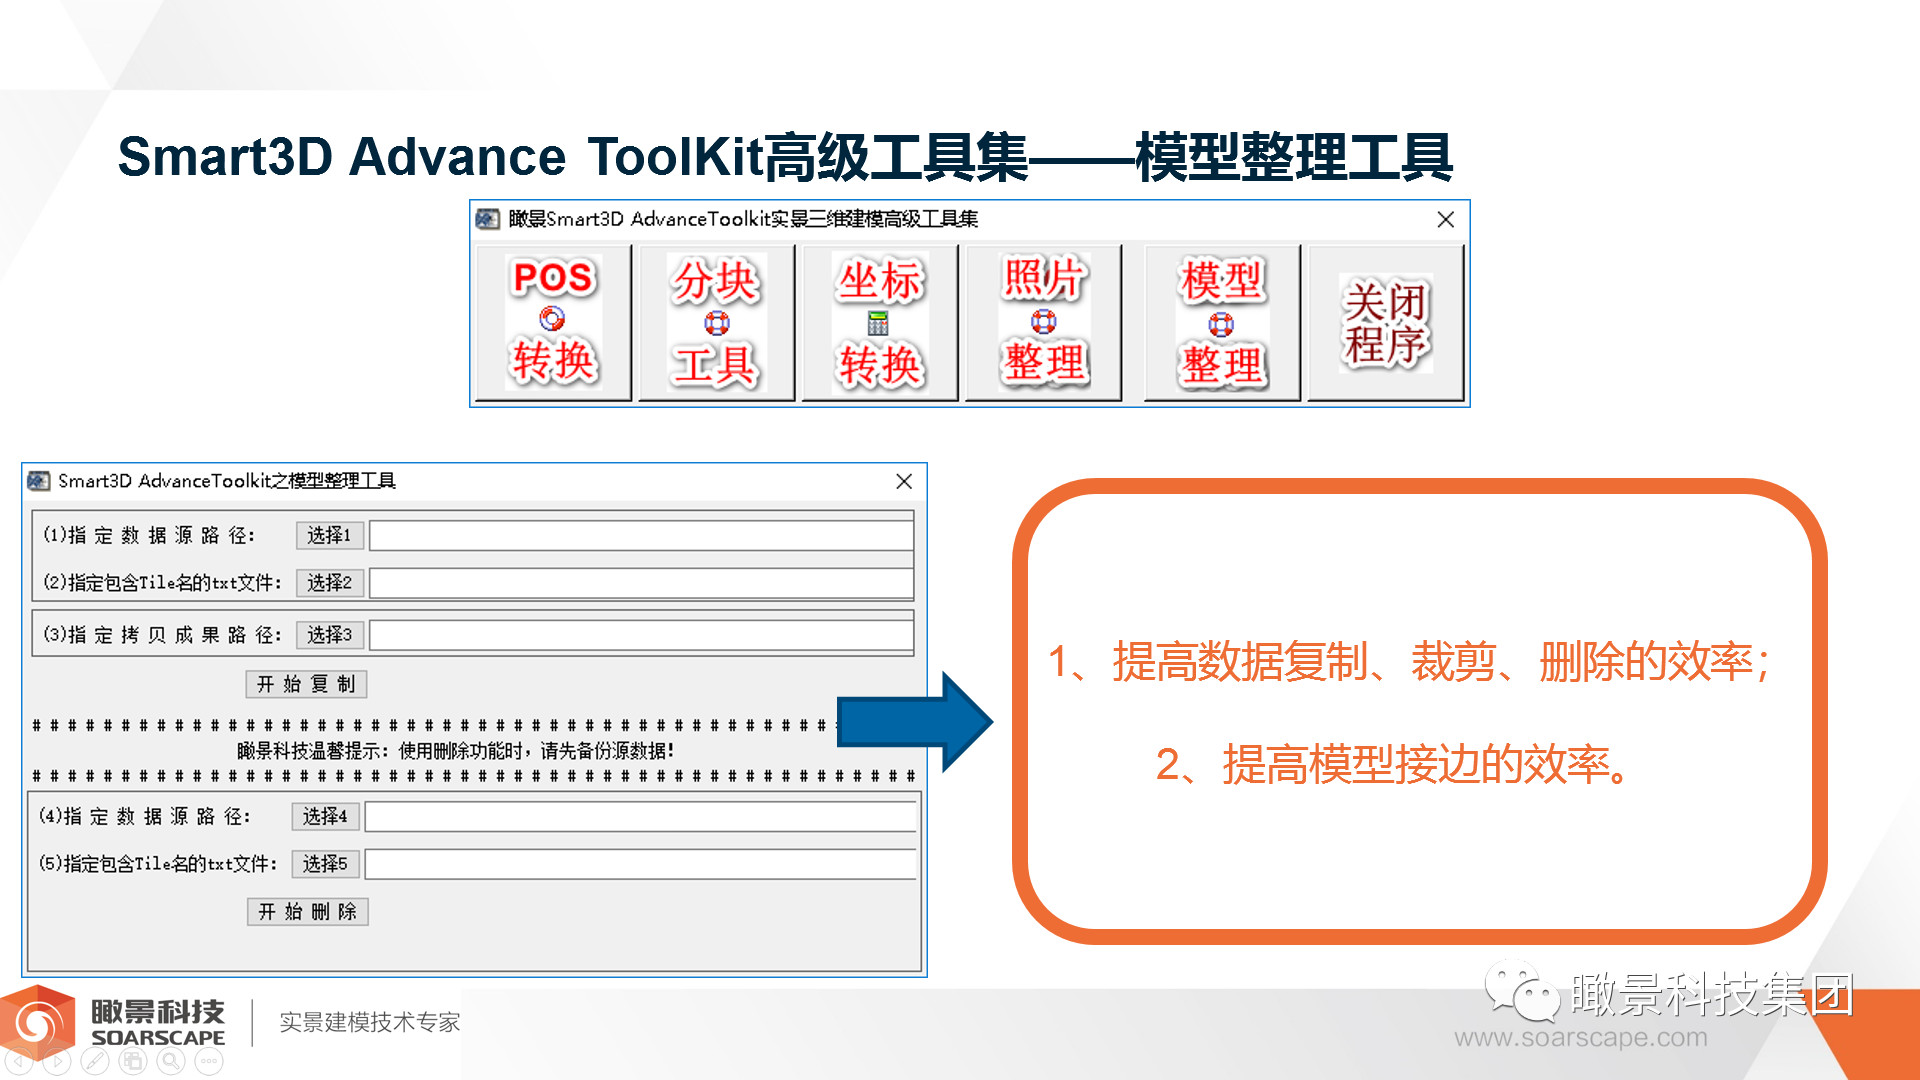Focus the txt file field next to 选择5
1920x1080 pixels.
pos(641,864)
